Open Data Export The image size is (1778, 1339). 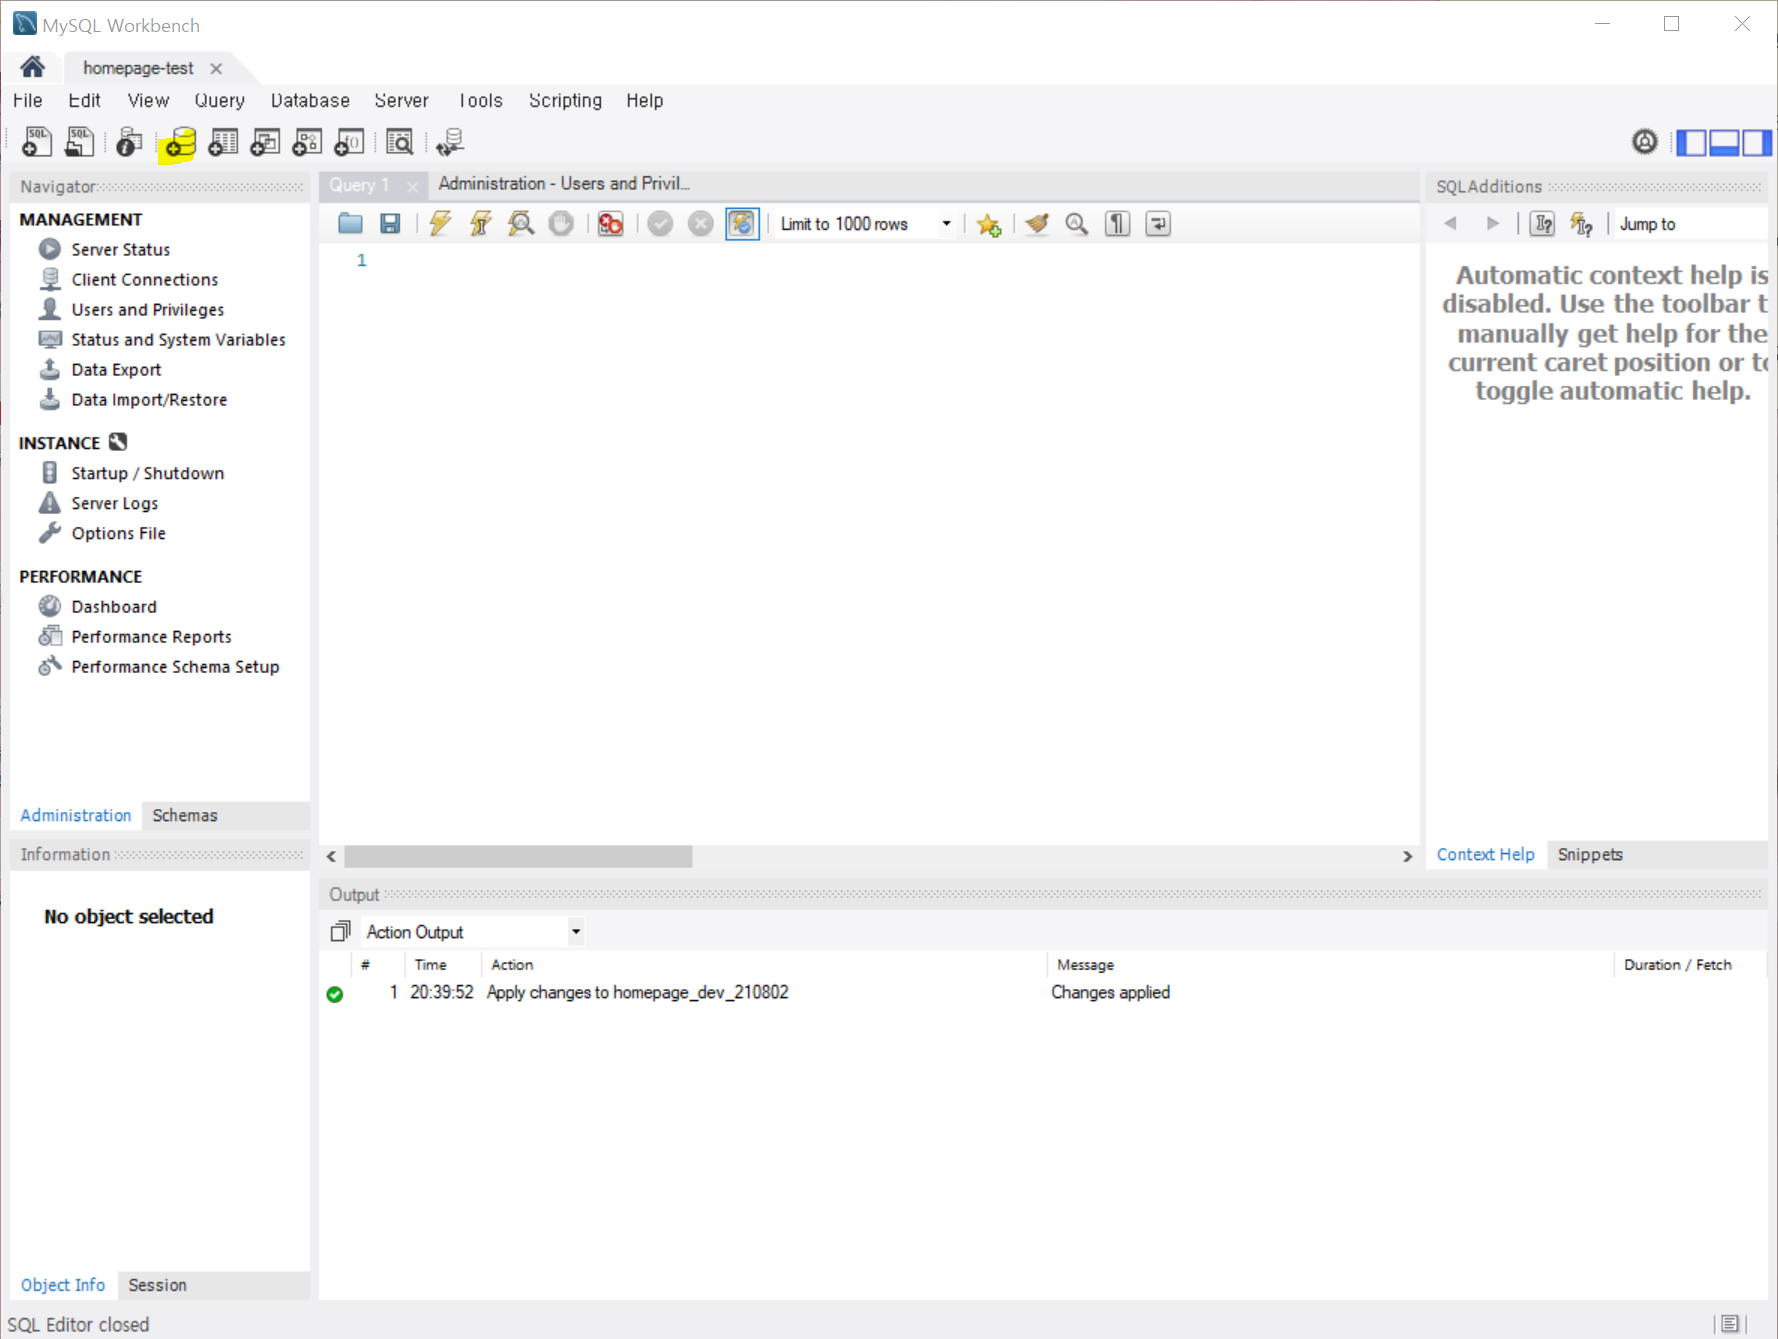(x=116, y=369)
